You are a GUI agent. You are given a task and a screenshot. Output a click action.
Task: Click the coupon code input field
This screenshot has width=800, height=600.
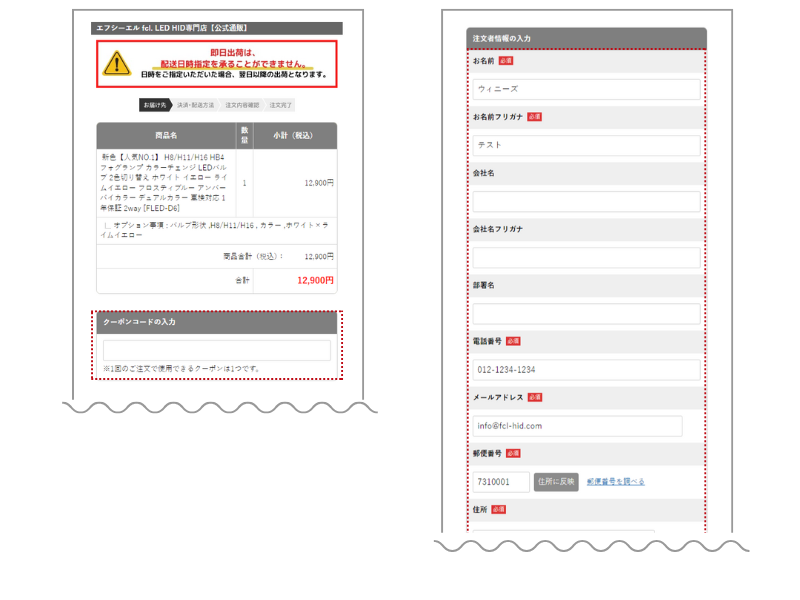tap(216, 350)
